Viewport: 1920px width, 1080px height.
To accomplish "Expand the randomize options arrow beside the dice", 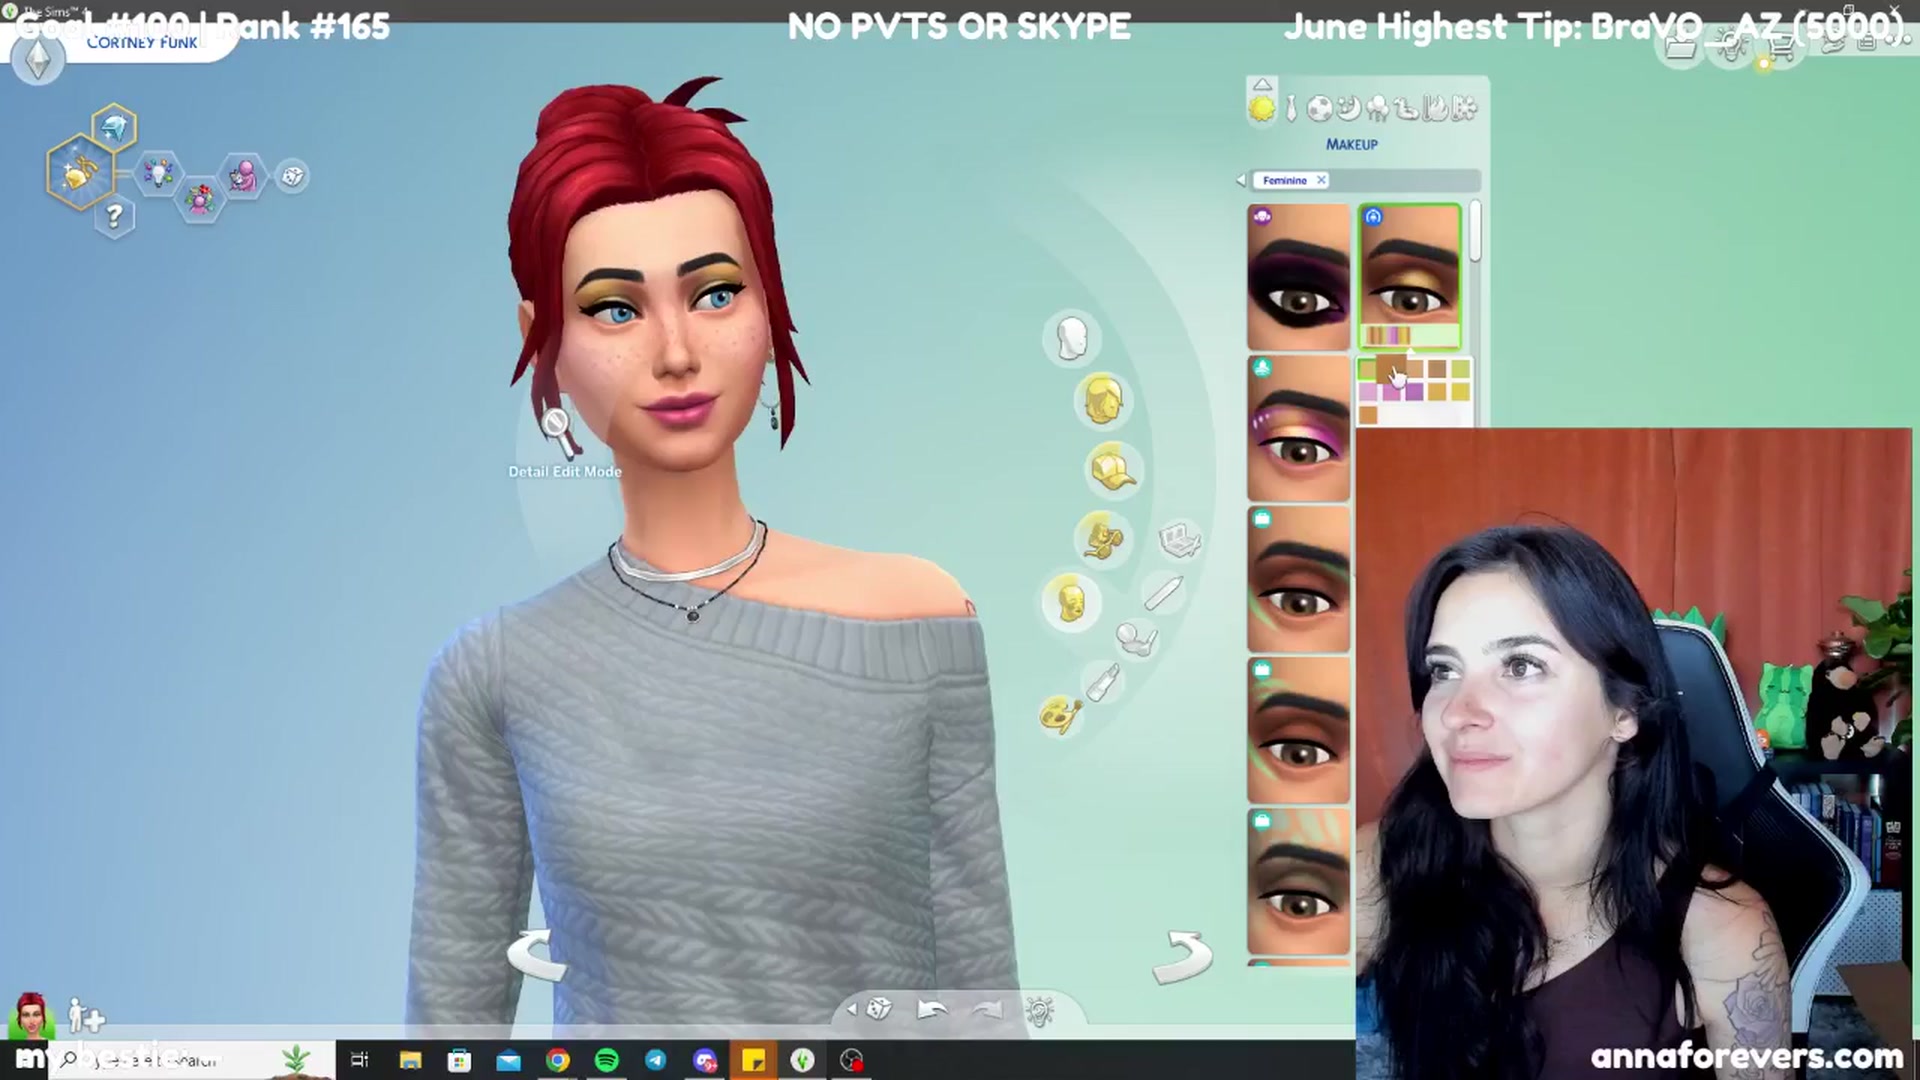I will pyautogui.click(x=852, y=1009).
